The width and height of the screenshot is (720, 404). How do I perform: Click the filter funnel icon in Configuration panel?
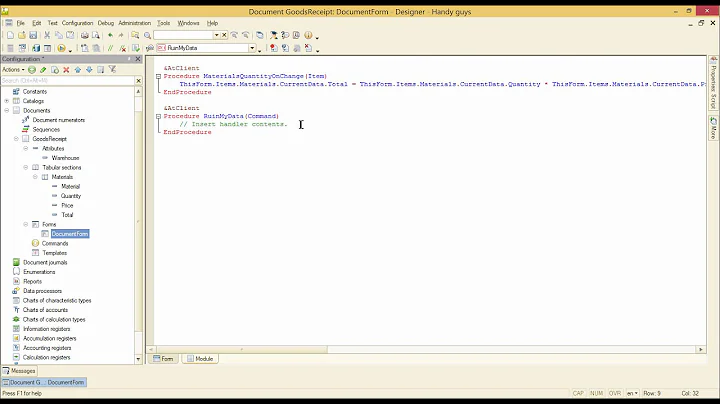112,70
